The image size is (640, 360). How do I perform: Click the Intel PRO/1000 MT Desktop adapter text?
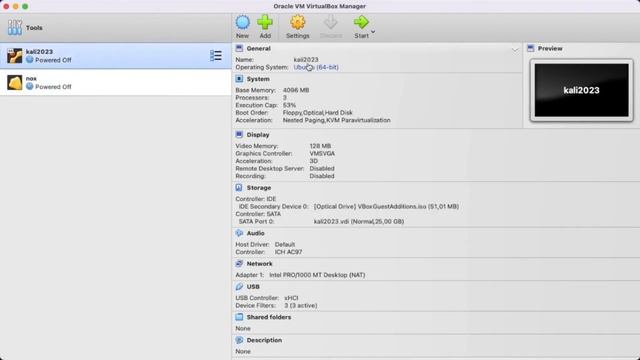[317, 275]
